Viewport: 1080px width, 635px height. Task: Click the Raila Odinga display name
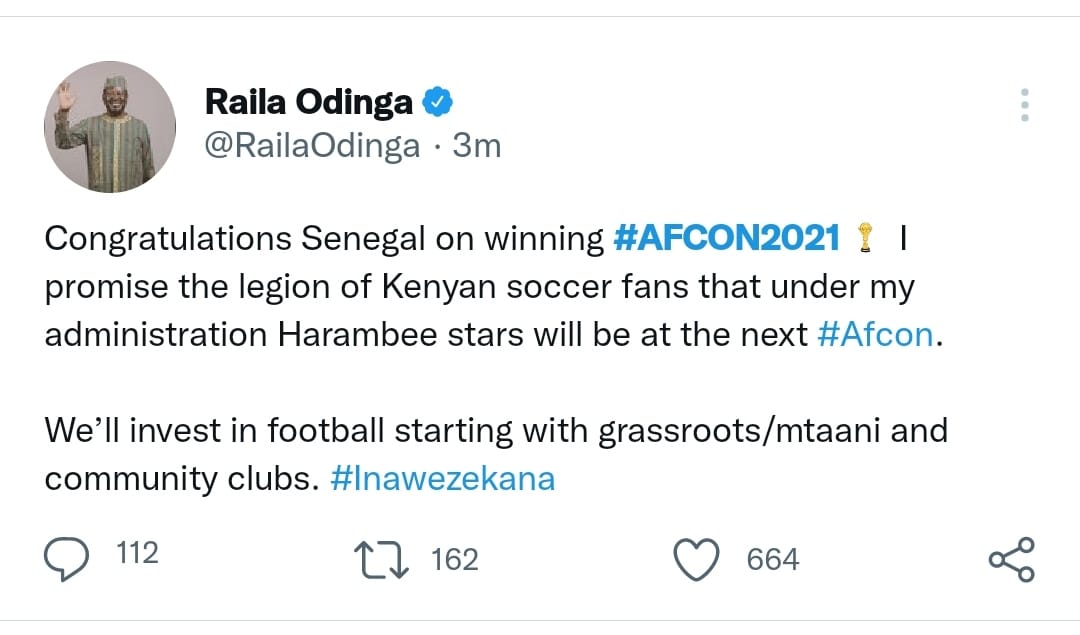309,101
